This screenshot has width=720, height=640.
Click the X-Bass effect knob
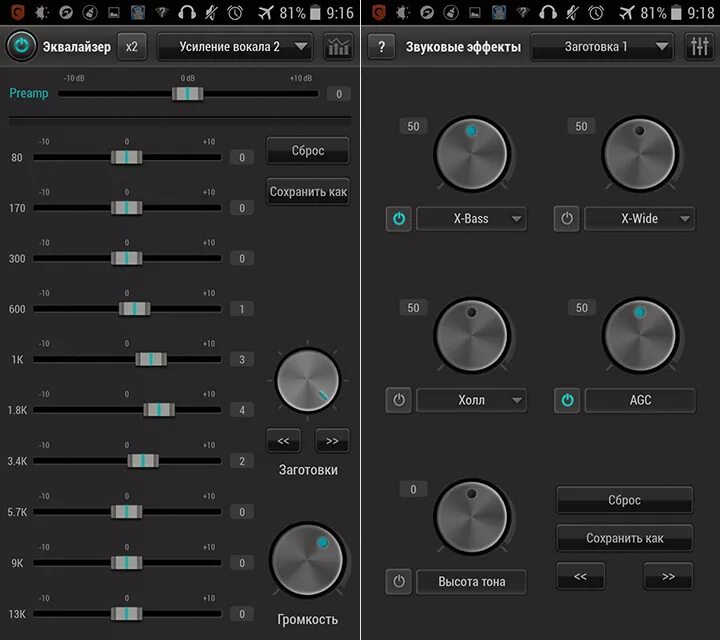472,154
